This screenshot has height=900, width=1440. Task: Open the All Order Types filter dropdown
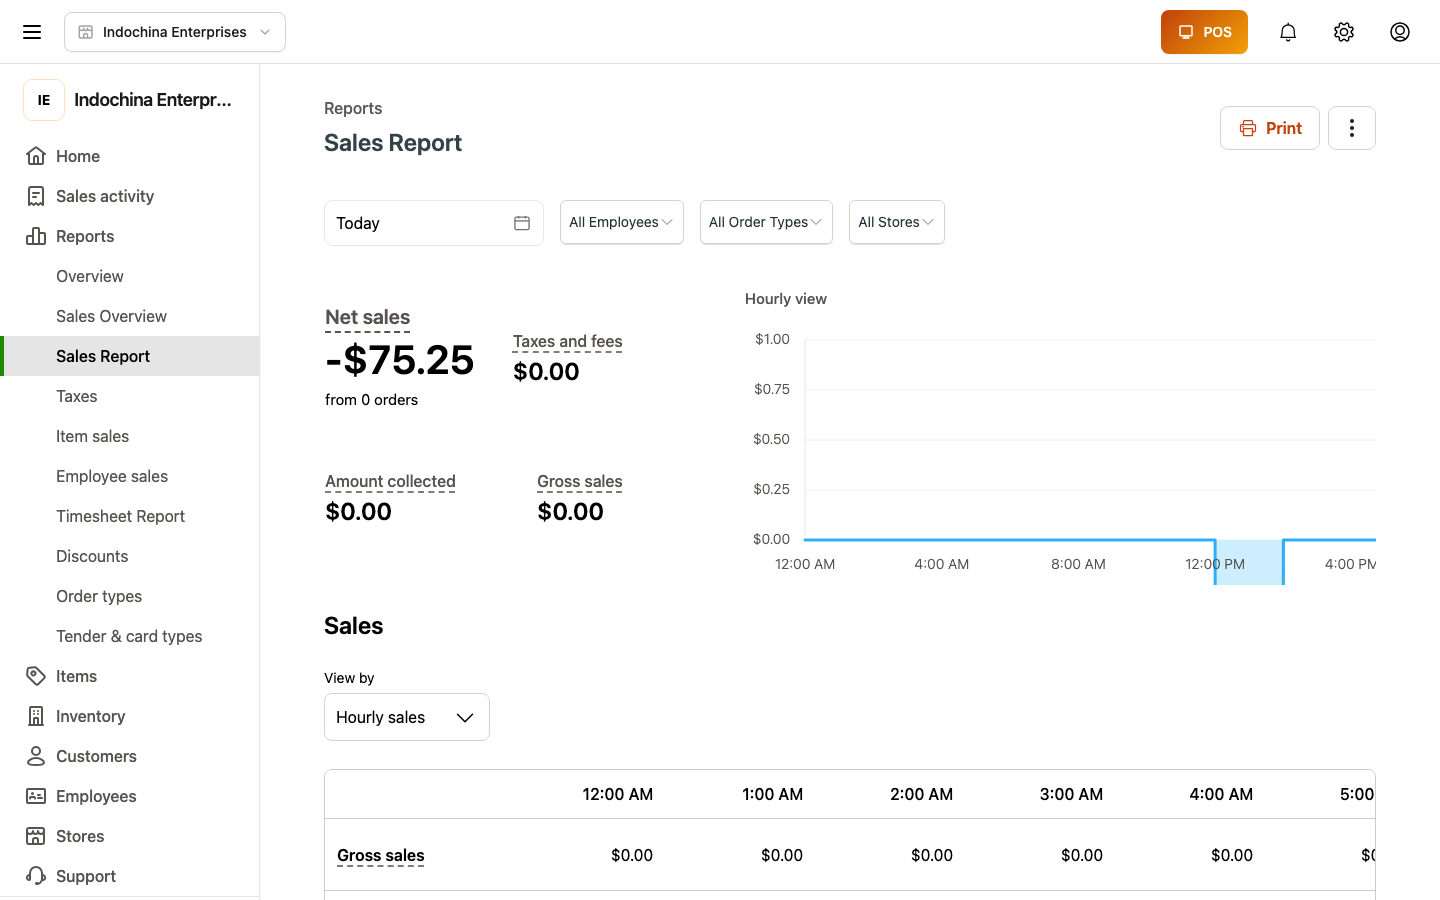(x=766, y=222)
